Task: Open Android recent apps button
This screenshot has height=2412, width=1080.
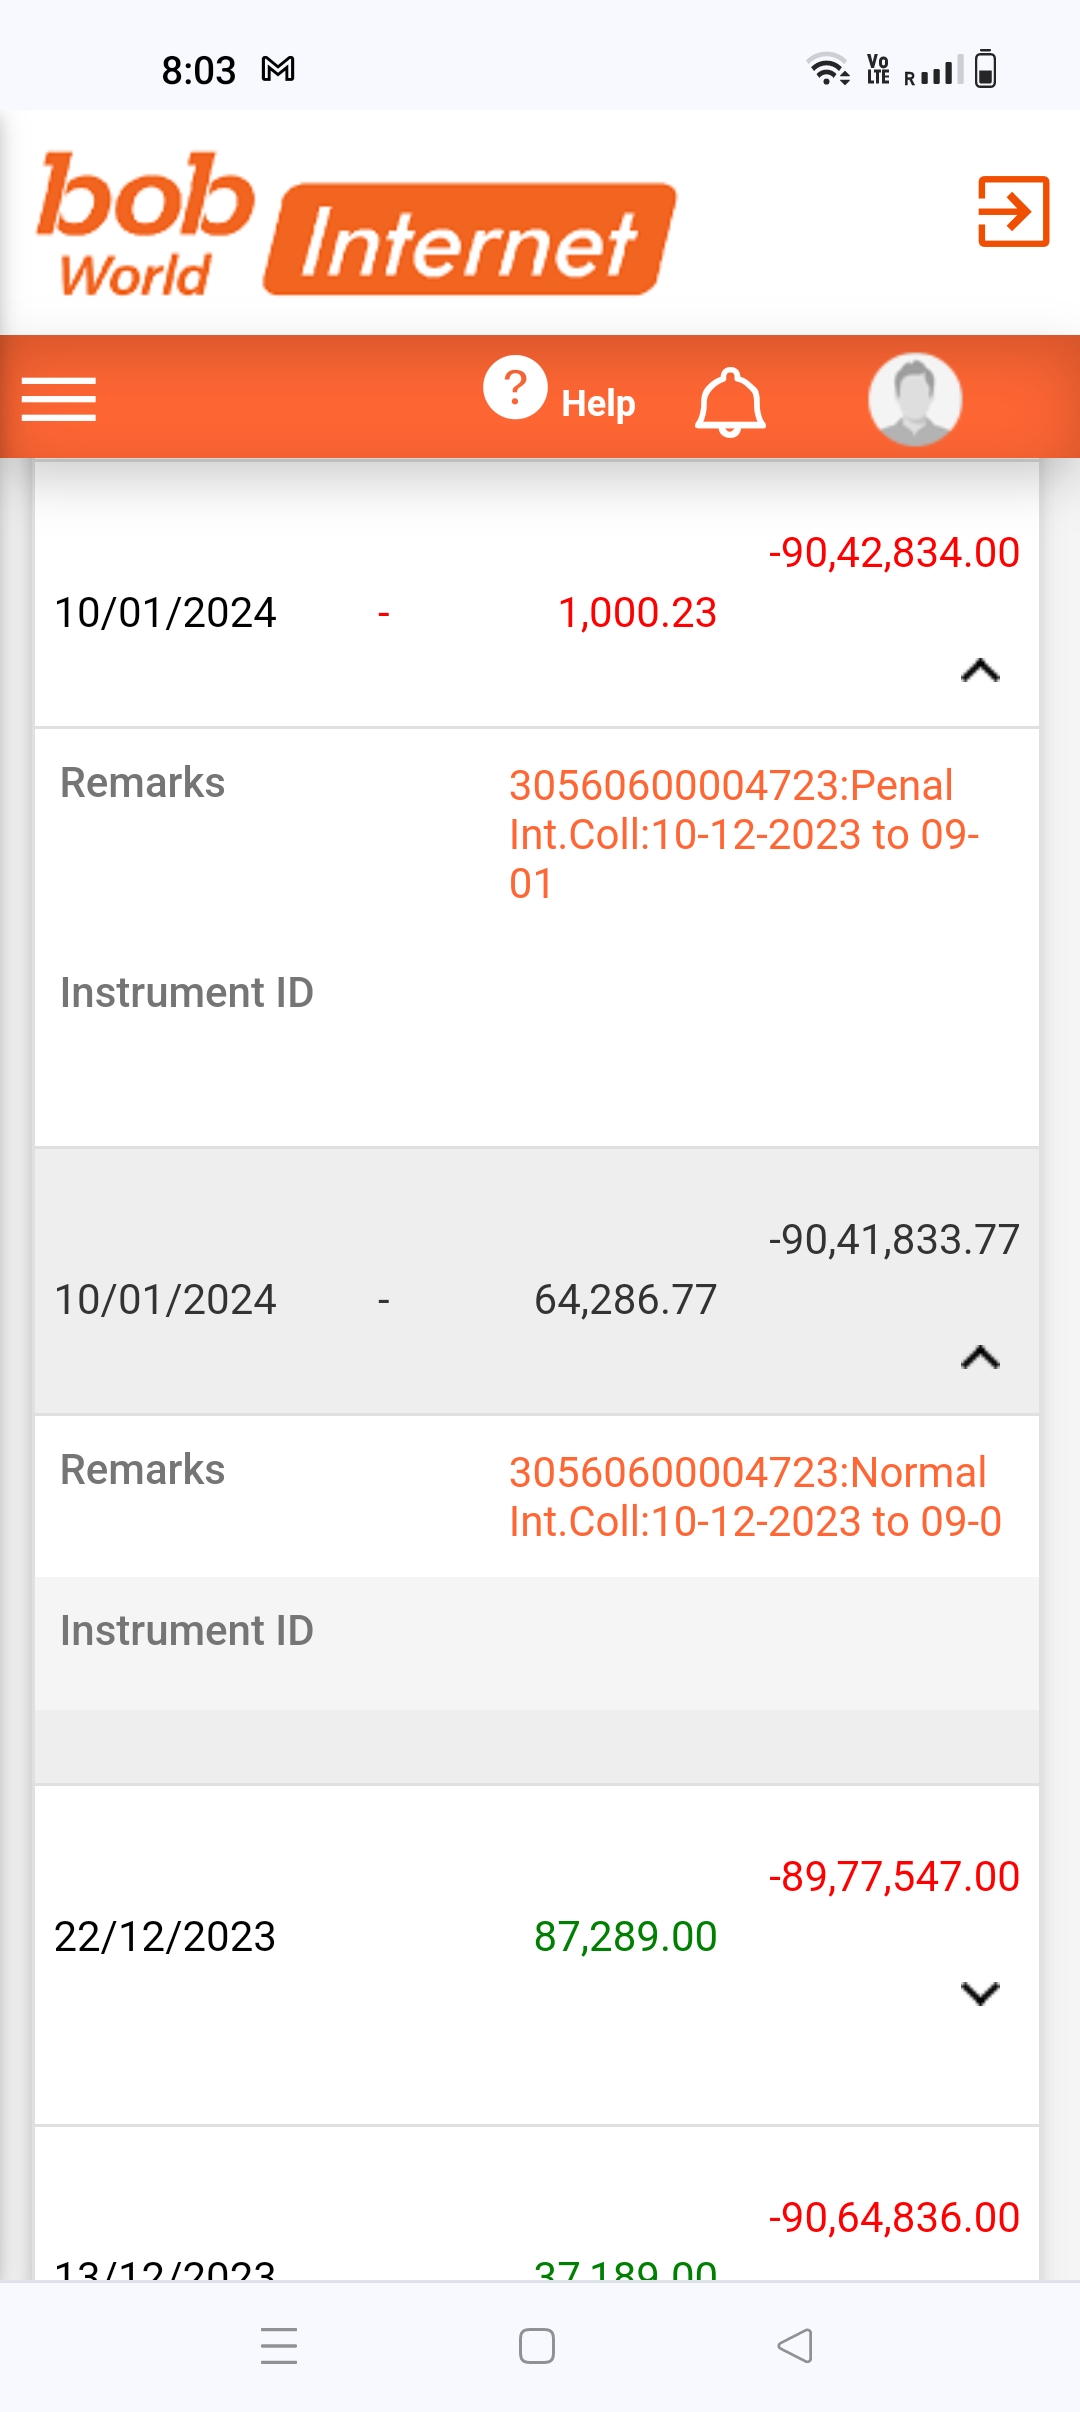Action: [x=279, y=2346]
